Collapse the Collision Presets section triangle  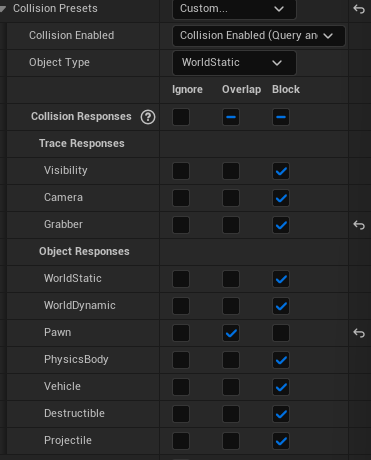[x=3, y=9]
